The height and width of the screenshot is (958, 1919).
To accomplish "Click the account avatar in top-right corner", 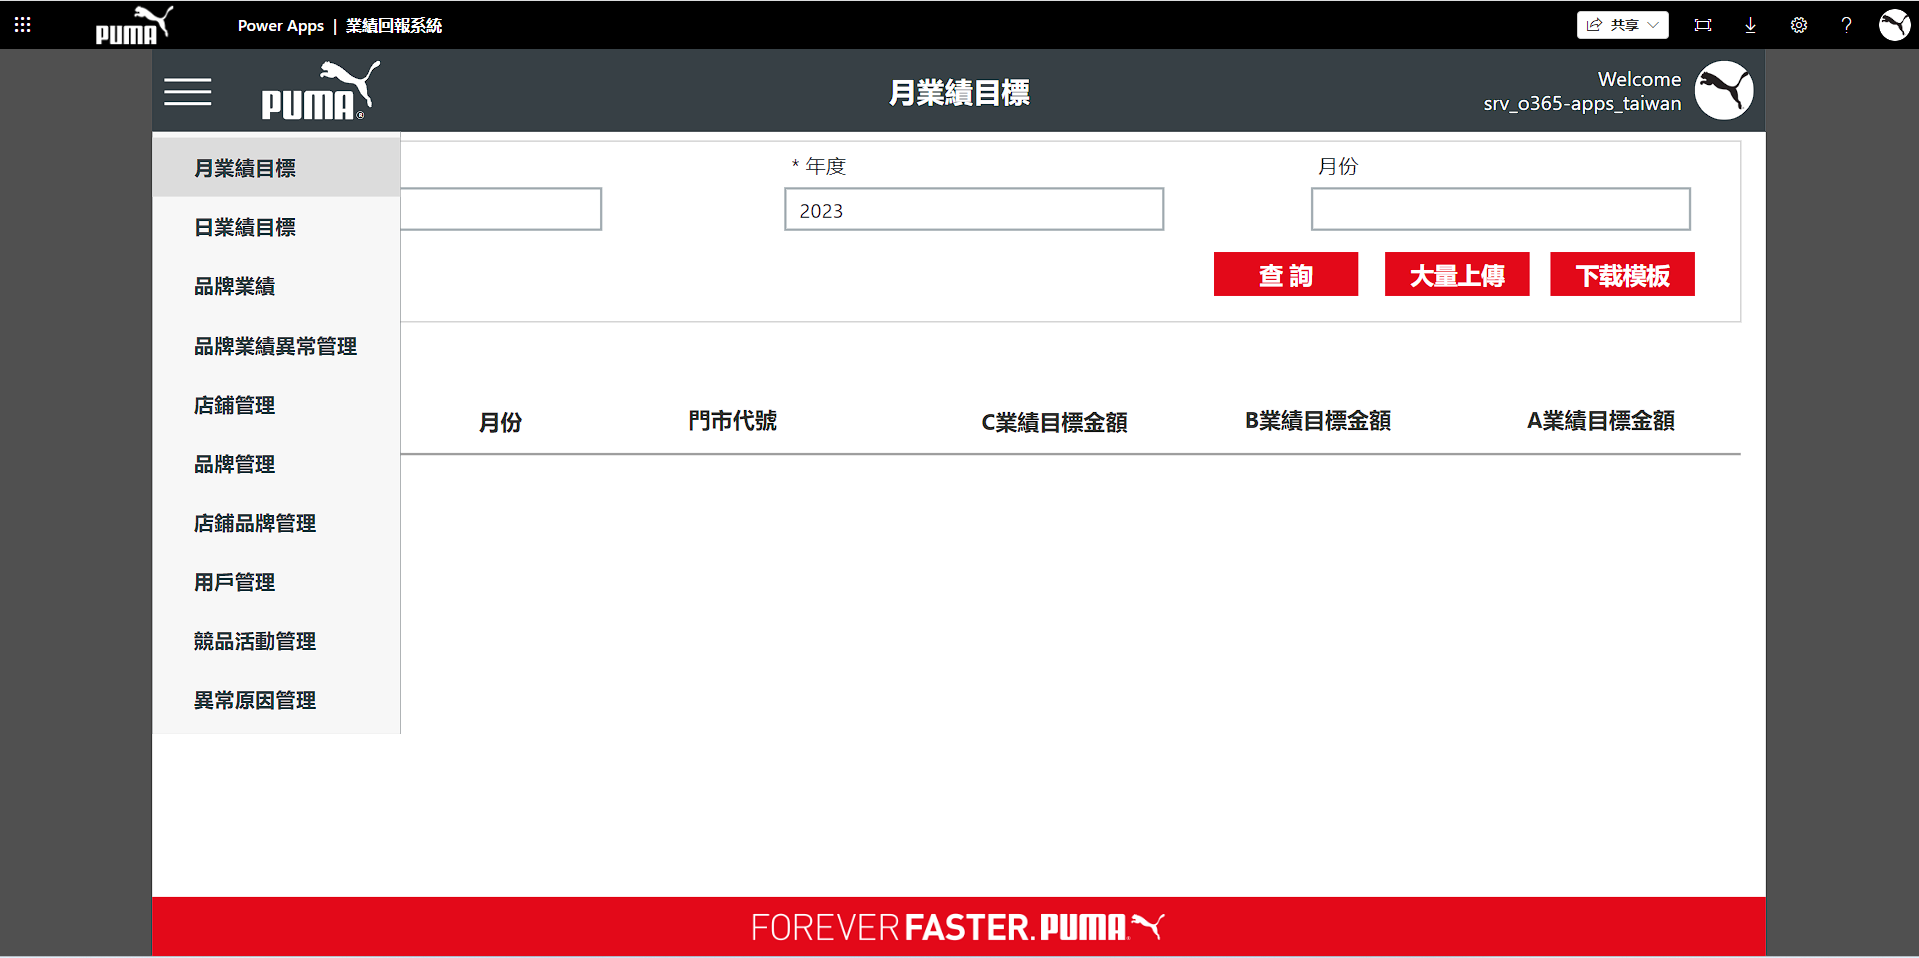I will [1894, 25].
